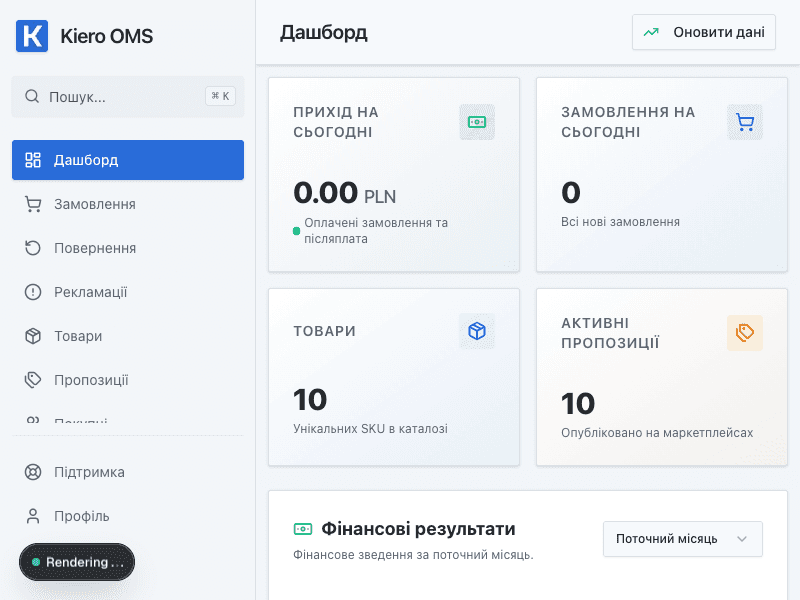Click the orange tag icon on Активні пропозиції card
This screenshot has height=600, width=800.
pos(745,333)
